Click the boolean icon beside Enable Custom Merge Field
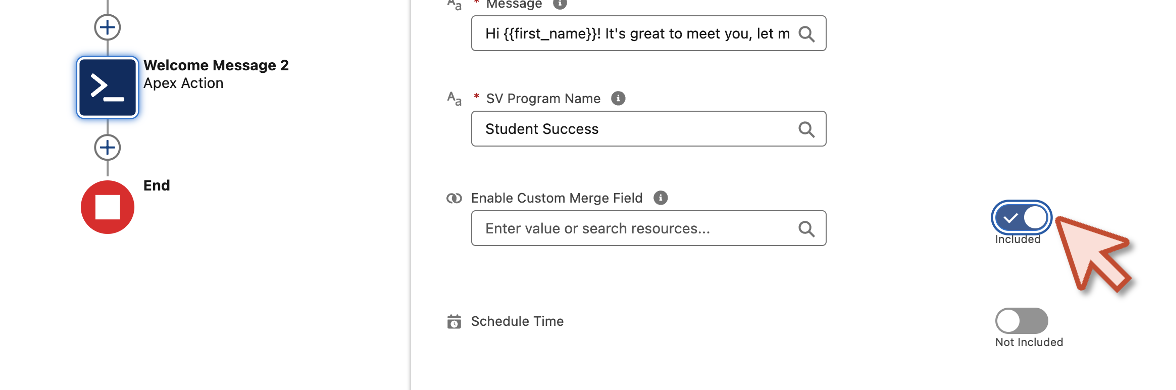The height and width of the screenshot is (390, 1176). point(454,199)
